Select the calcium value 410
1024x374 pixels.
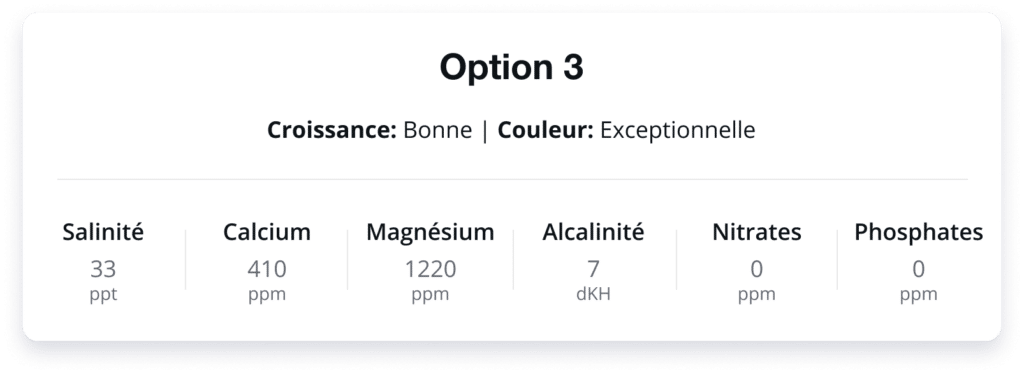(266, 269)
